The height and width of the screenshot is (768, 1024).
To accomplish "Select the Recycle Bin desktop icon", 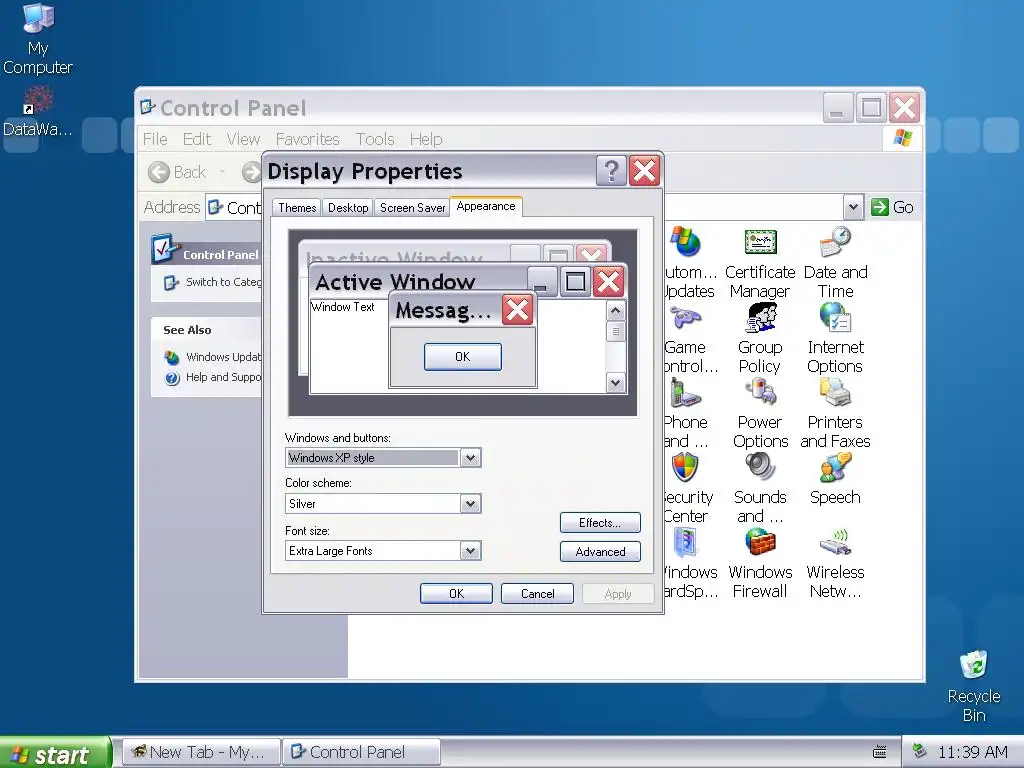I will (974, 686).
